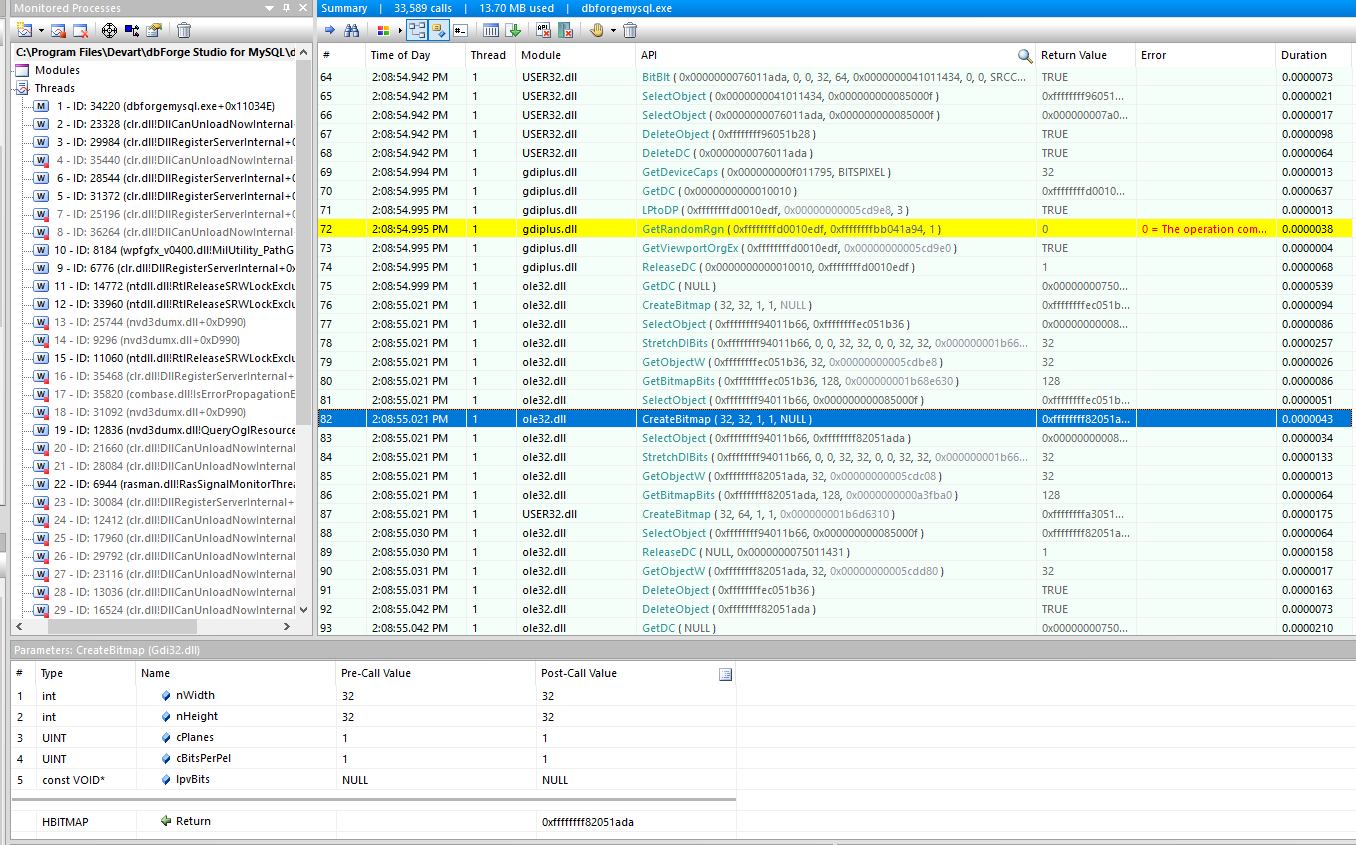1356x845 pixels.
Task: Select the dbForge Studio process path root
Action: (155, 52)
